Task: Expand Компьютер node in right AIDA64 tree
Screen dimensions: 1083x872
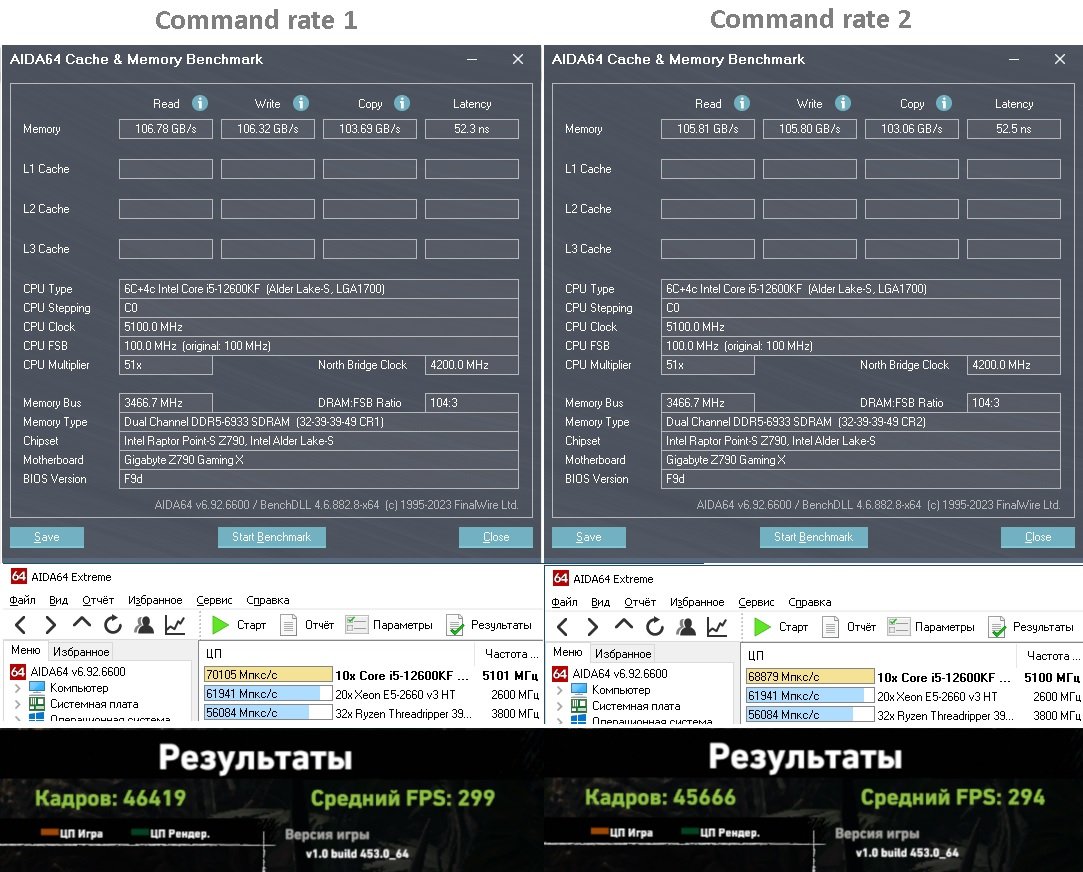Action: tap(559, 690)
